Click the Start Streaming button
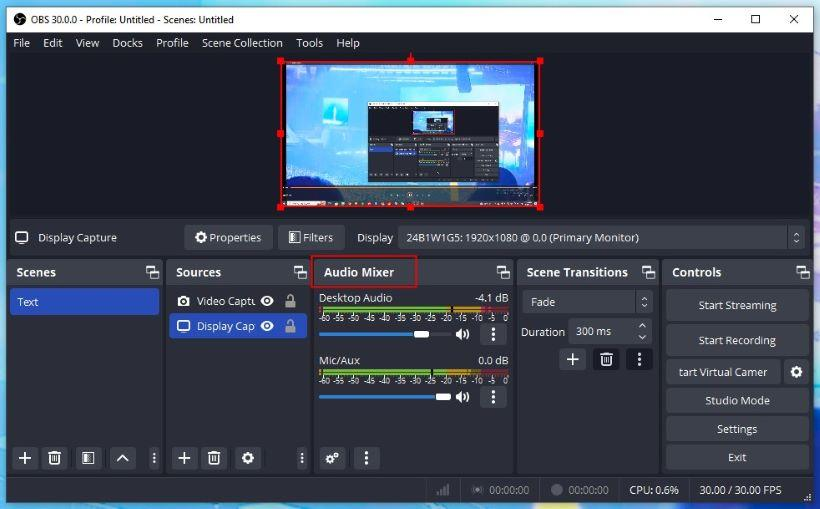The image size is (820, 509). pos(737,306)
